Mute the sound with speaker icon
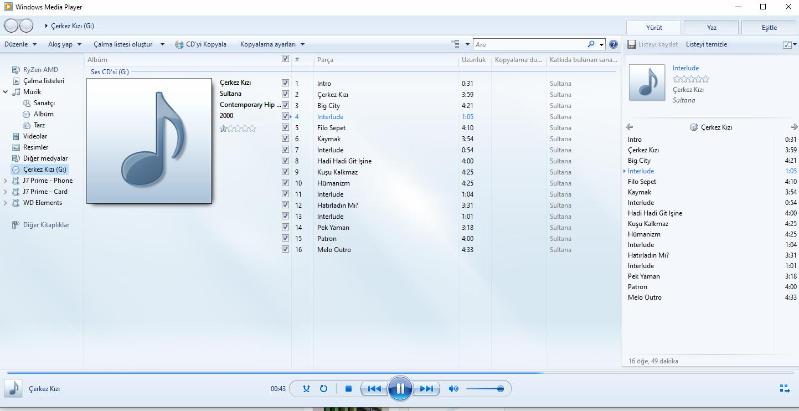Image resolution: width=799 pixels, height=411 pixels. pyautogui.click(x=453, y=388)
